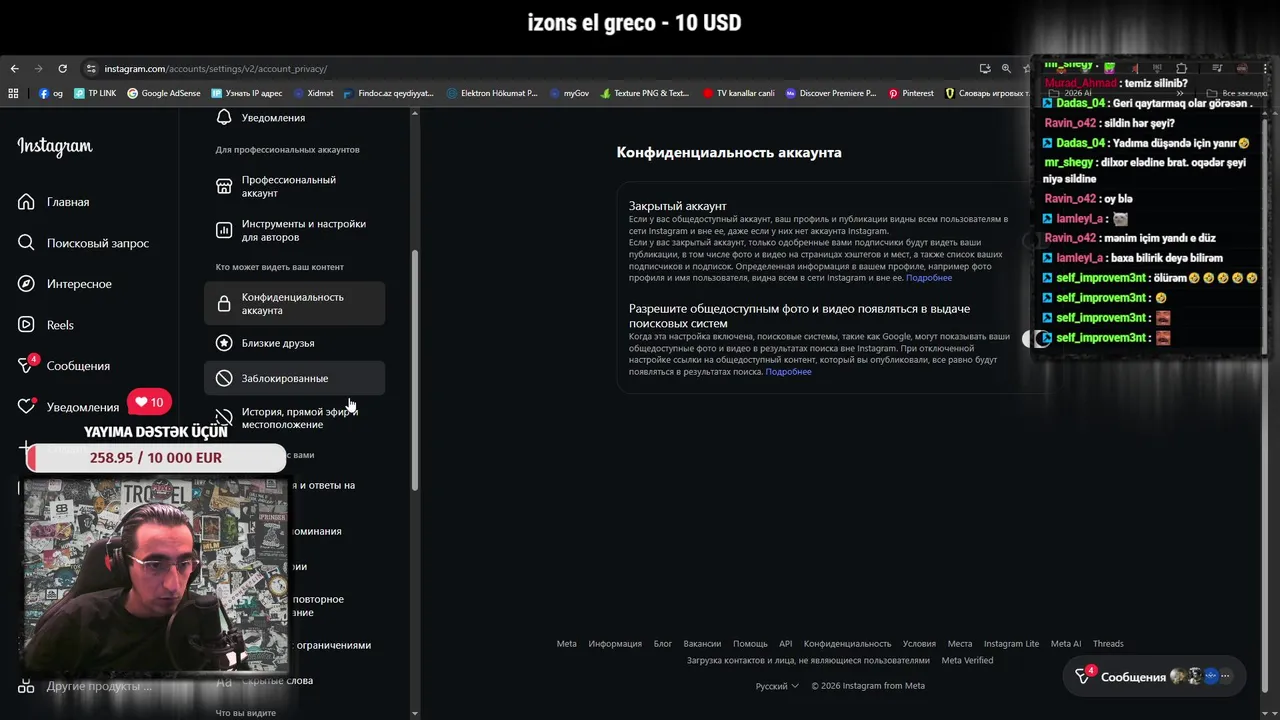Open the Условия footer link
Viewport: 1280px width, 720px height.
(x=919, y=644)
